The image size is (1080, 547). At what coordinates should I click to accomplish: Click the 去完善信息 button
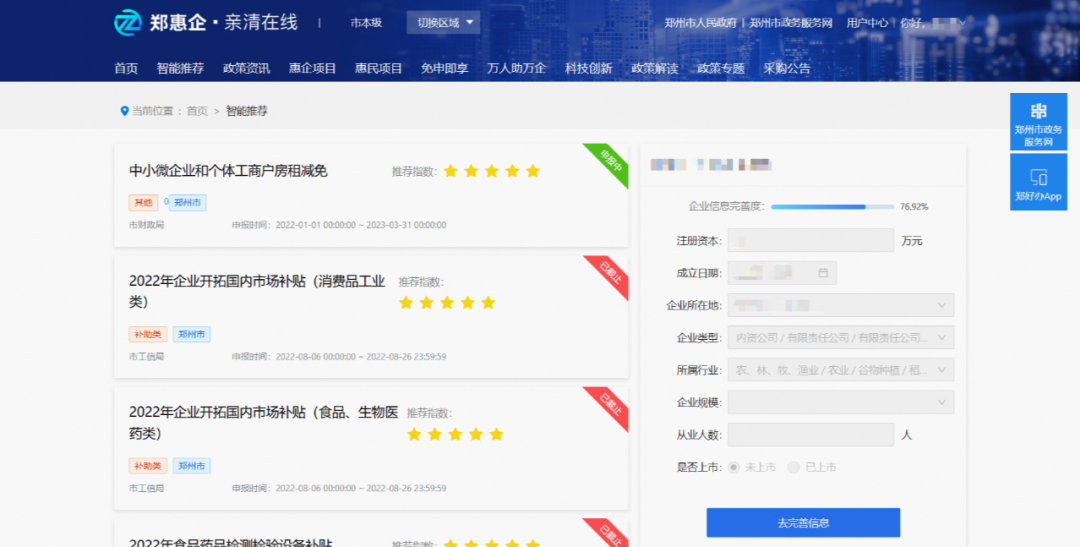pos(803,522)
